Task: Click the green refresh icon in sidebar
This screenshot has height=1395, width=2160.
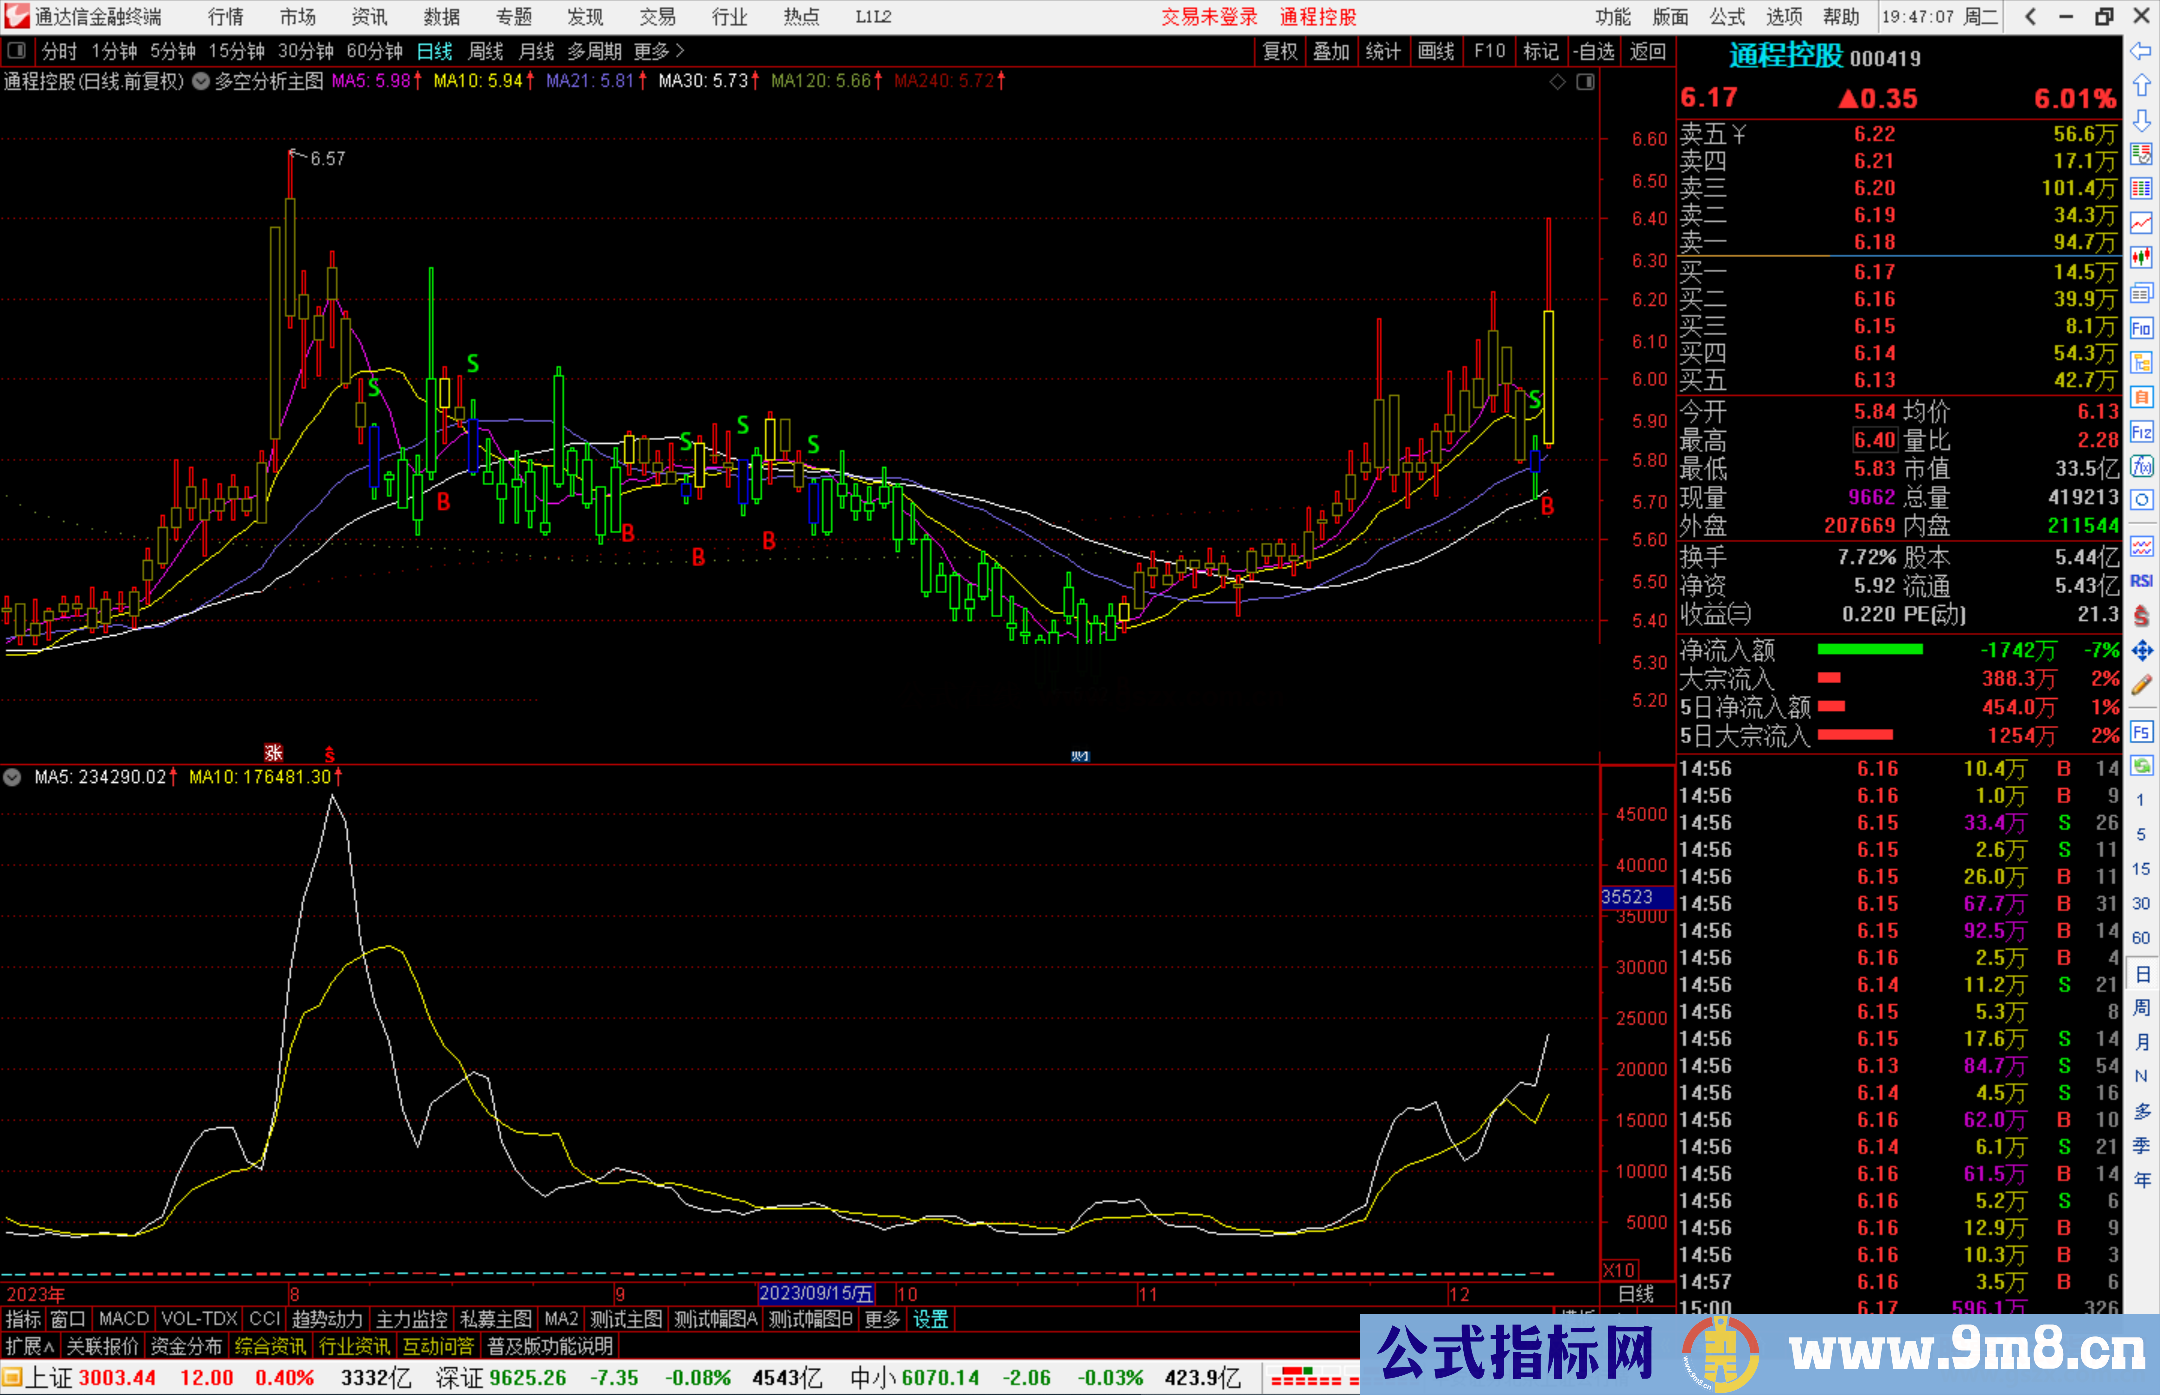Action: (x=2141, y=766)
